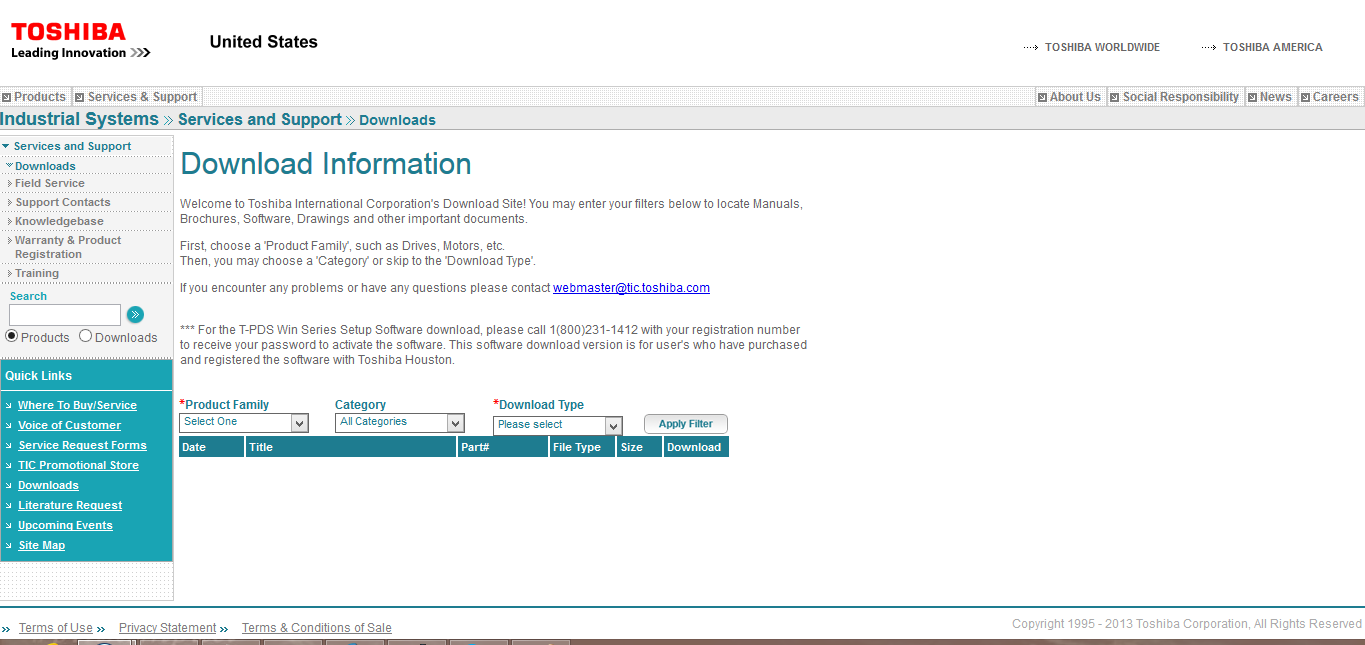Click the United States region label

click(264, 42)
